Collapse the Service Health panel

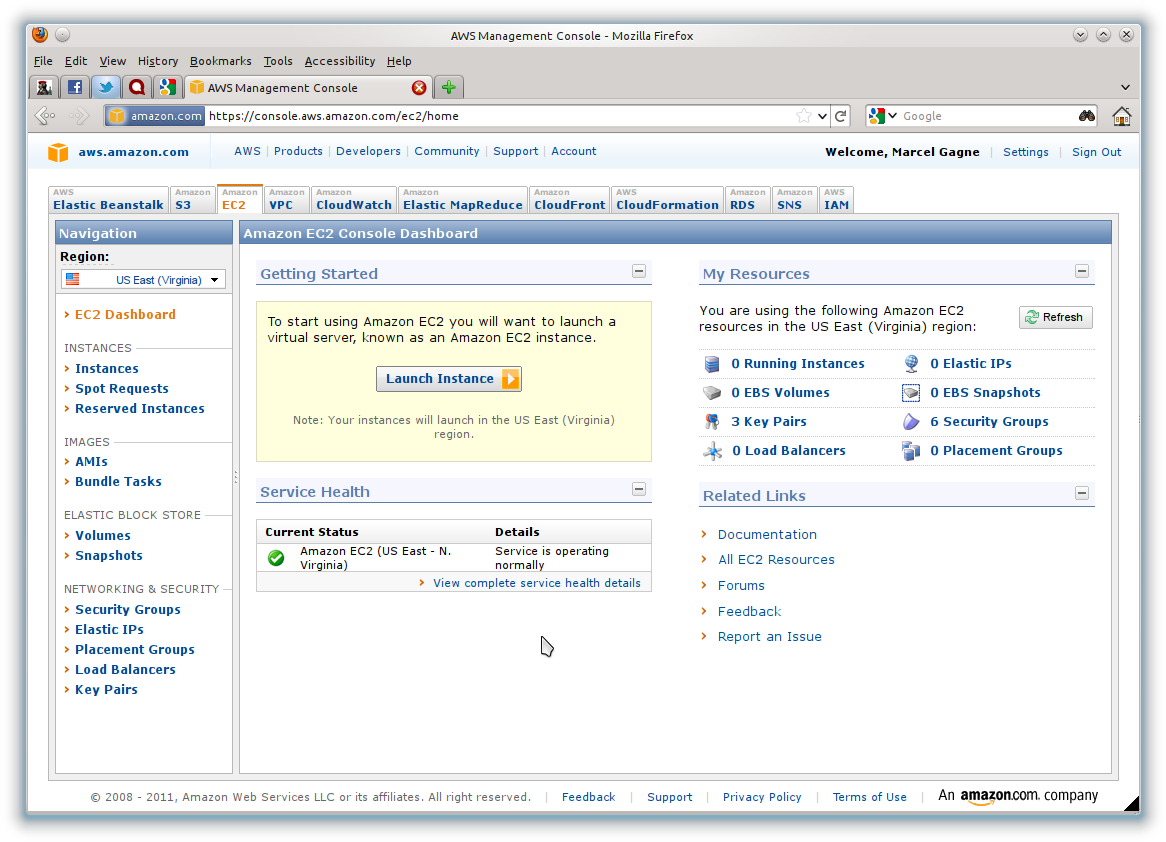point(639,489)
